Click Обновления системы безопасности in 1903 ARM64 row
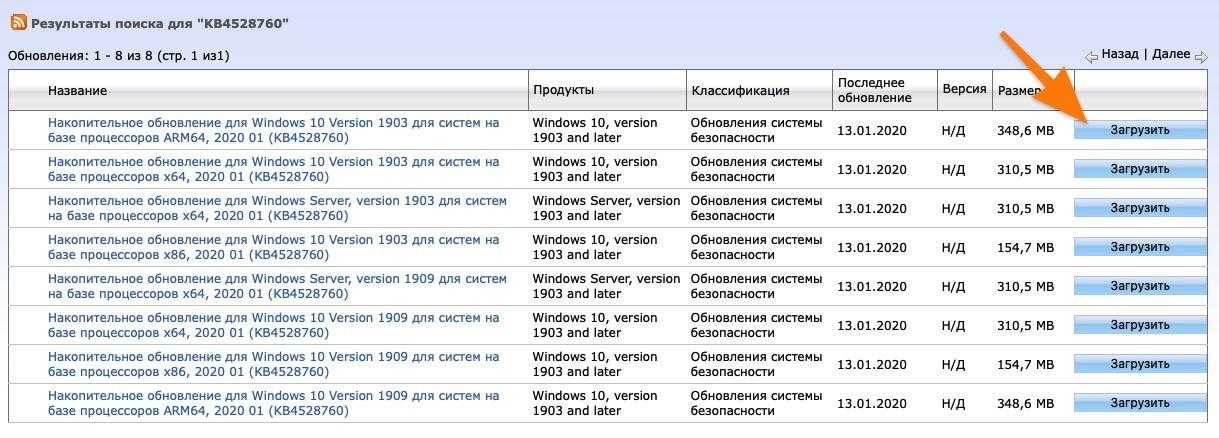The image size is (1219, 438). [x=756, y=130]
